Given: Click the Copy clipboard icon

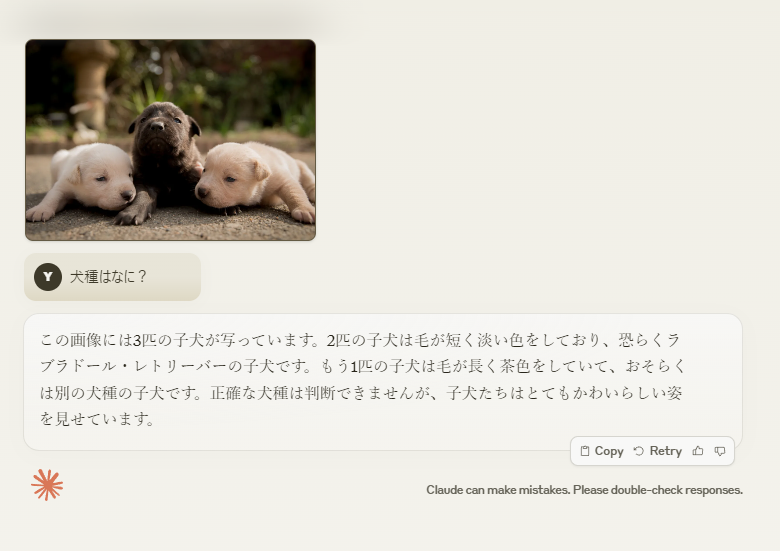Looking at the screenshot, I should [585, 451].
